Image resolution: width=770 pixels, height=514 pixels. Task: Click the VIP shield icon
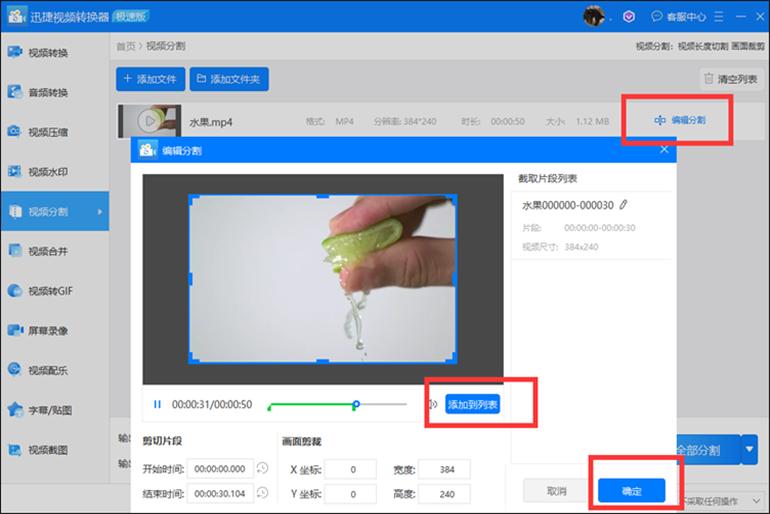[x=629, y=17]
